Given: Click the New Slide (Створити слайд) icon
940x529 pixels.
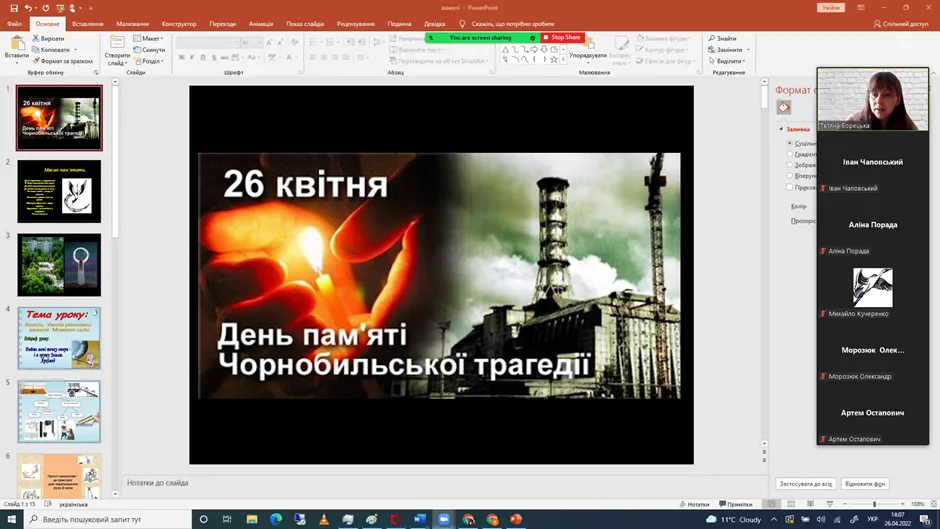Looking at the screenshot, I should pos(117,44).
